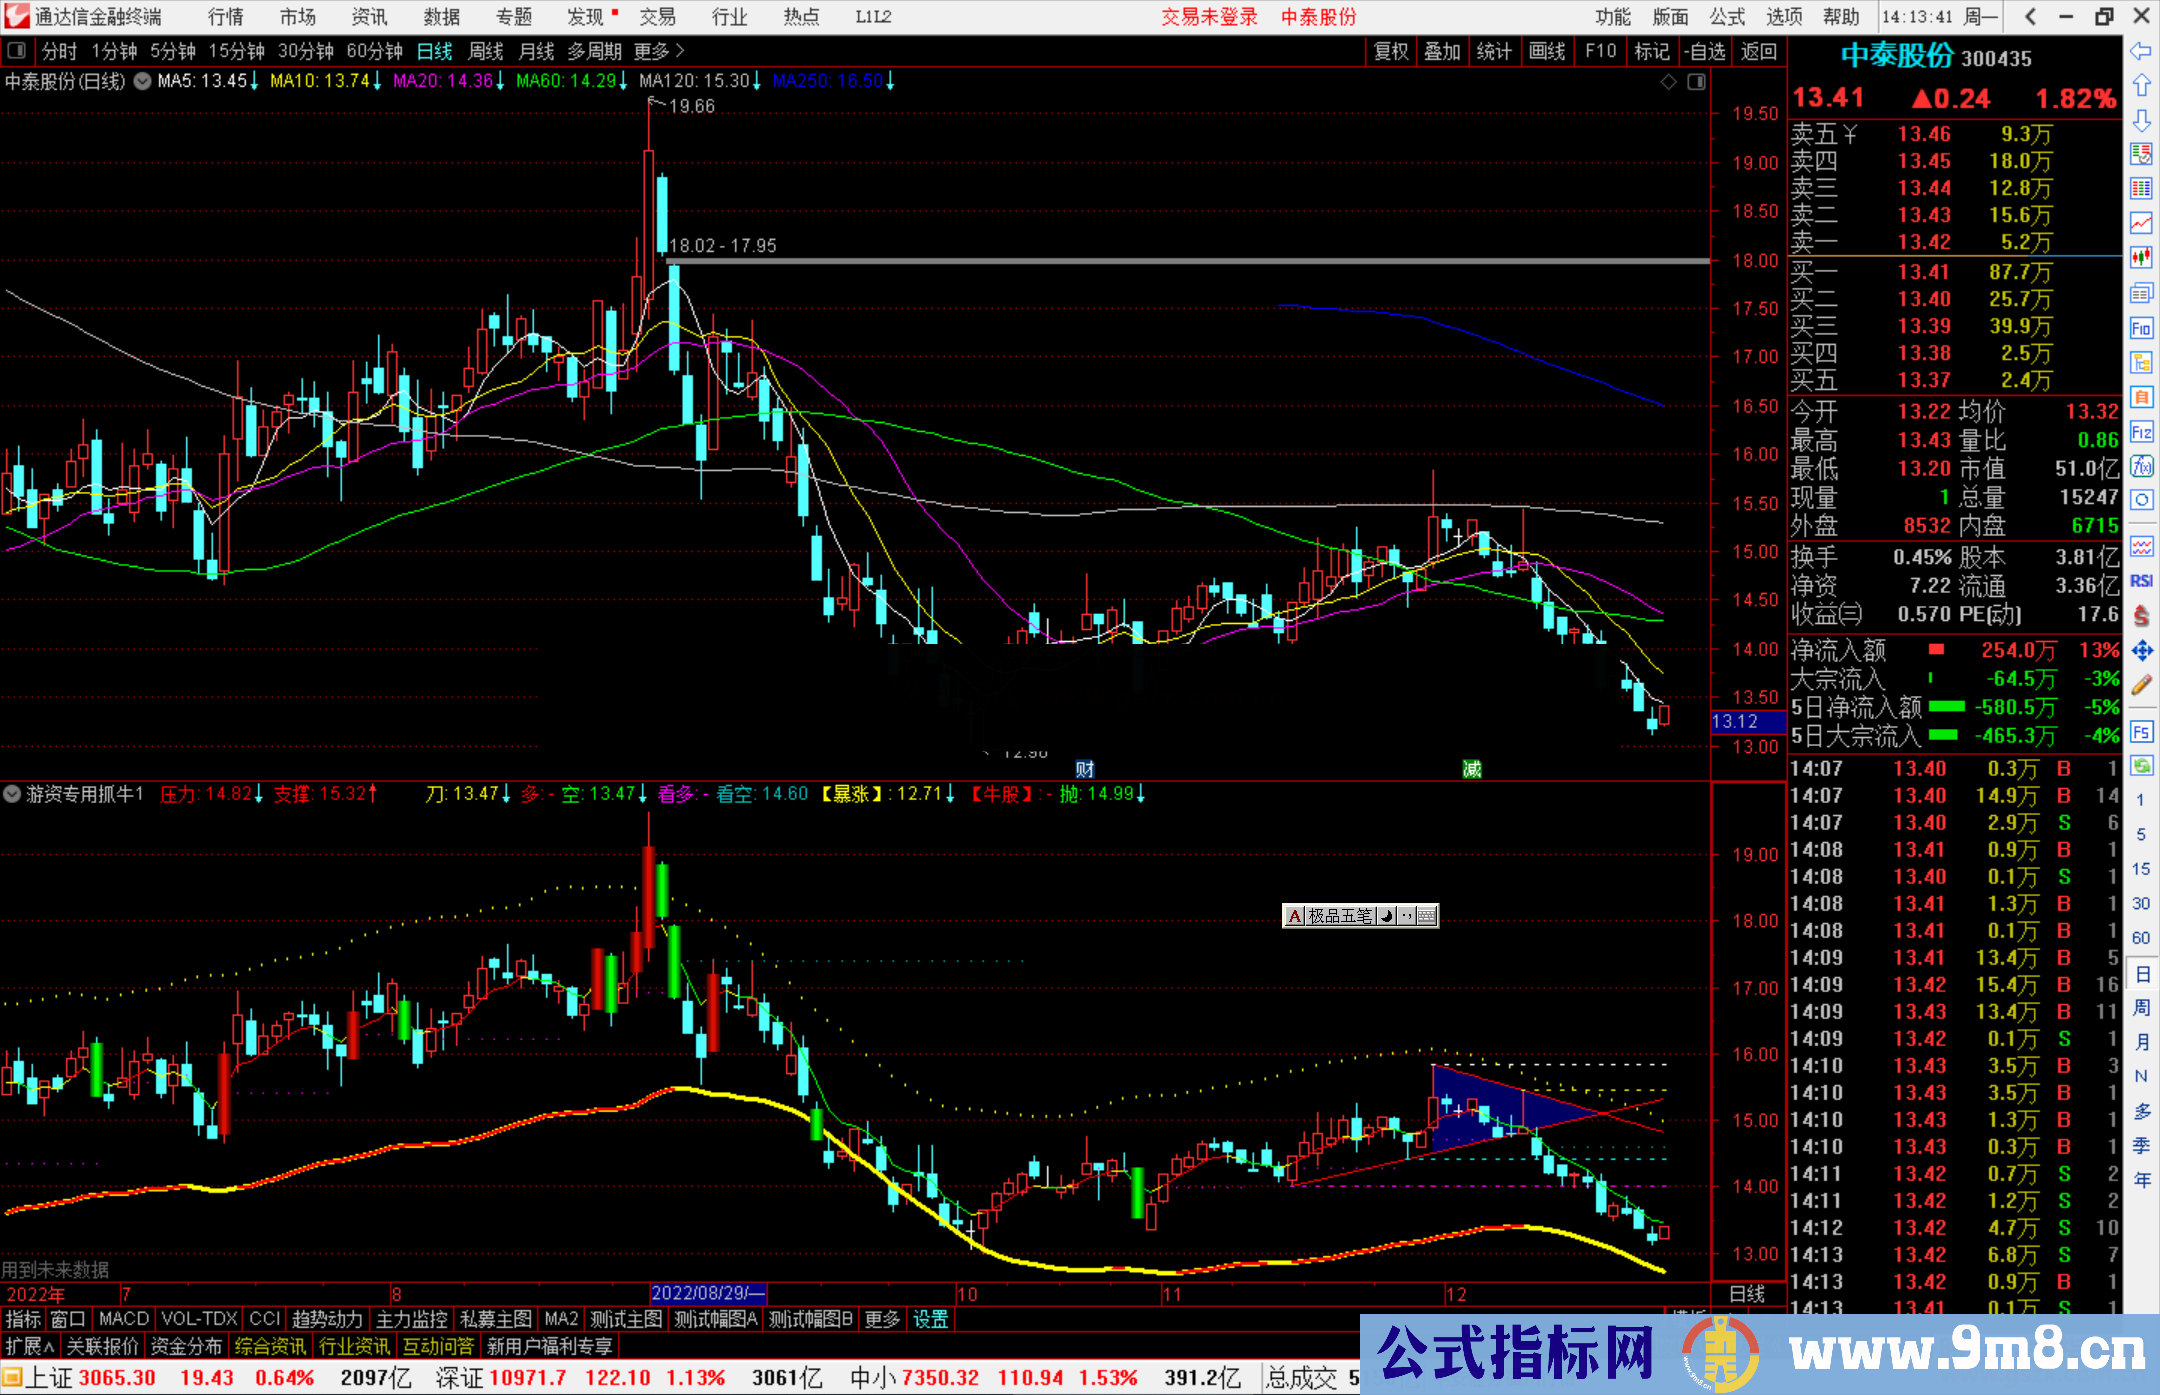Select the 周 period in right sidebar

(2141, 1008)
